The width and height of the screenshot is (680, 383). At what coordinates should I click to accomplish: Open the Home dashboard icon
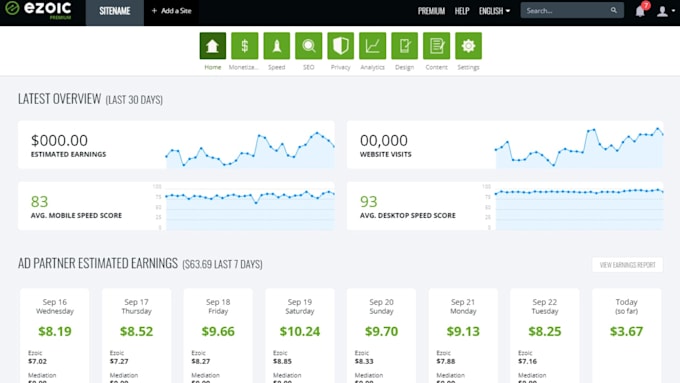point(212,46)
